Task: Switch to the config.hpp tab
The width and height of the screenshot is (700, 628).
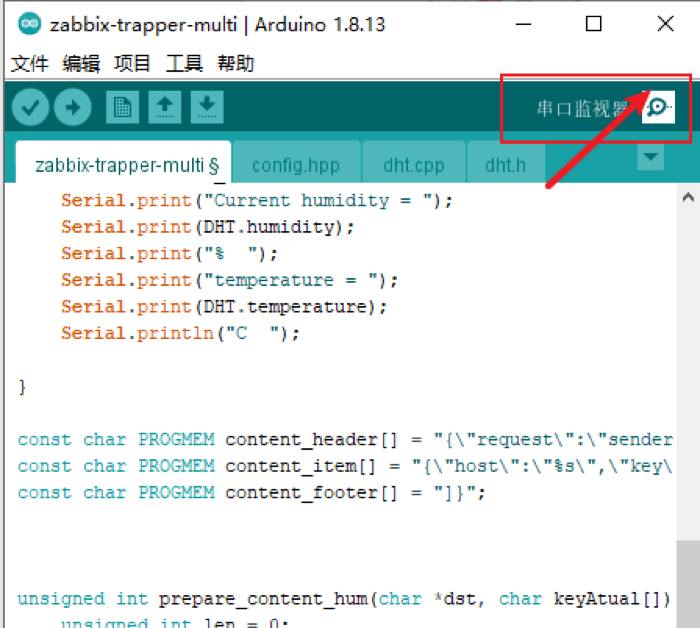Action: tap(296, 162)
